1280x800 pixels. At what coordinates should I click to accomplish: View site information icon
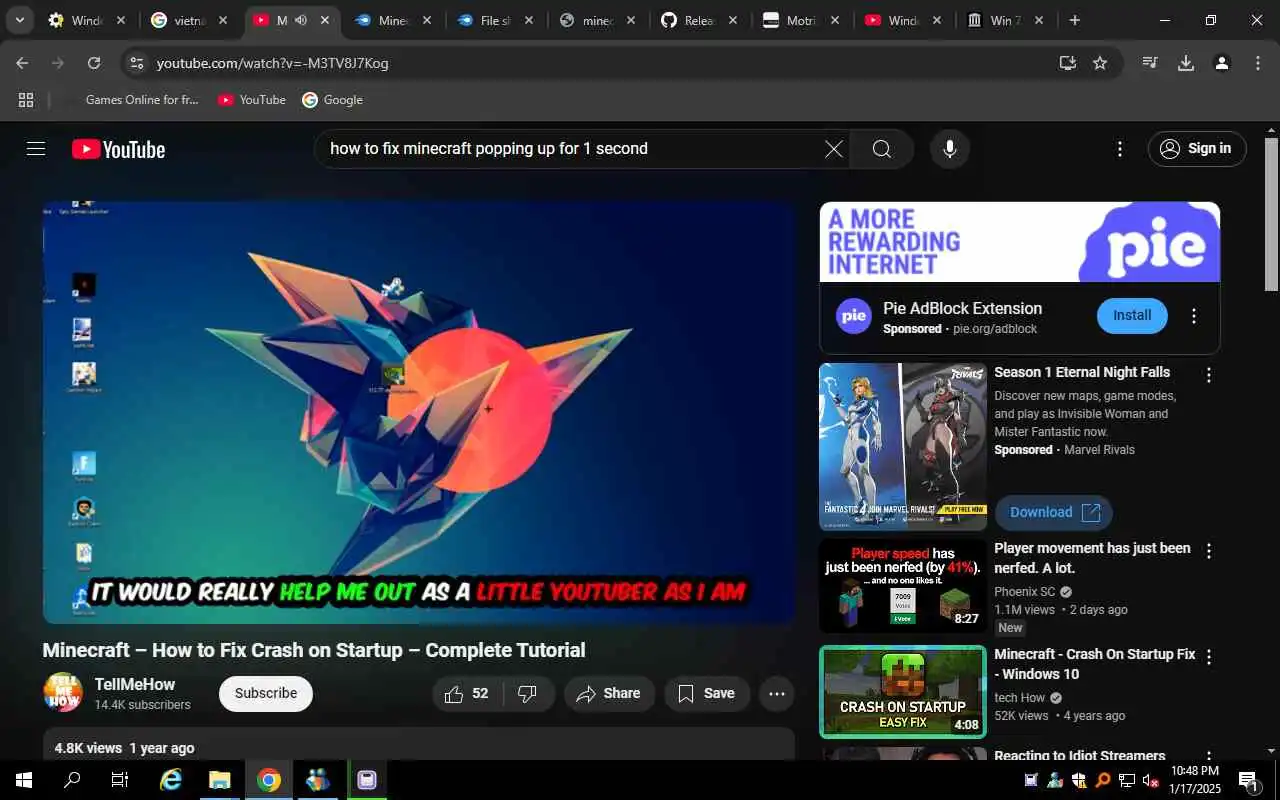pyautogui.click(x=136, y=63)
